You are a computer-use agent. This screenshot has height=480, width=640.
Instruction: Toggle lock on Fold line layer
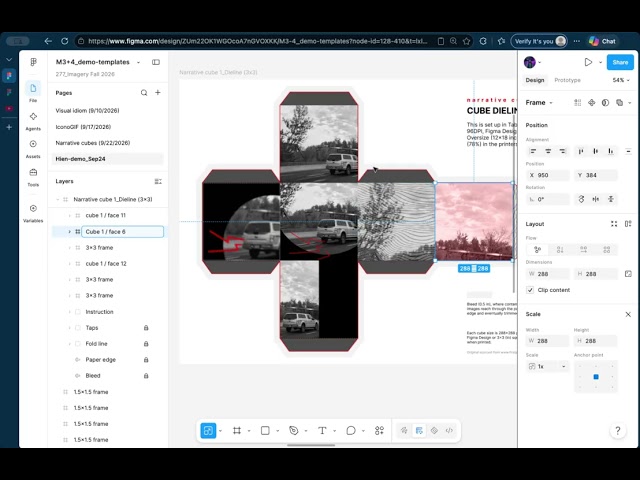tap(146, 344)
